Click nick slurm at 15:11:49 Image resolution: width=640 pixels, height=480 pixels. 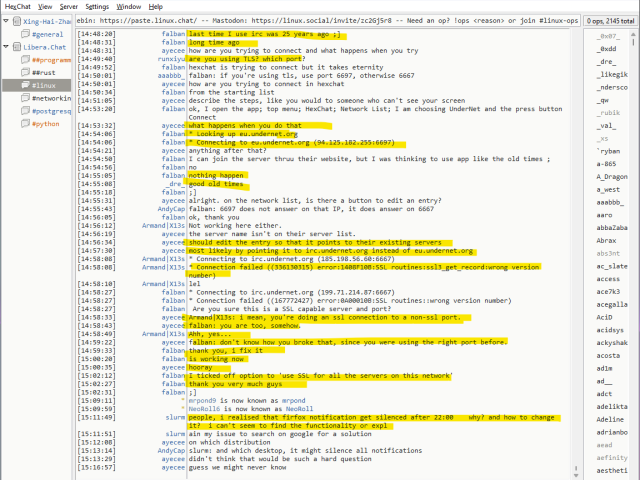pyautogui.click(x=175, y=417)
